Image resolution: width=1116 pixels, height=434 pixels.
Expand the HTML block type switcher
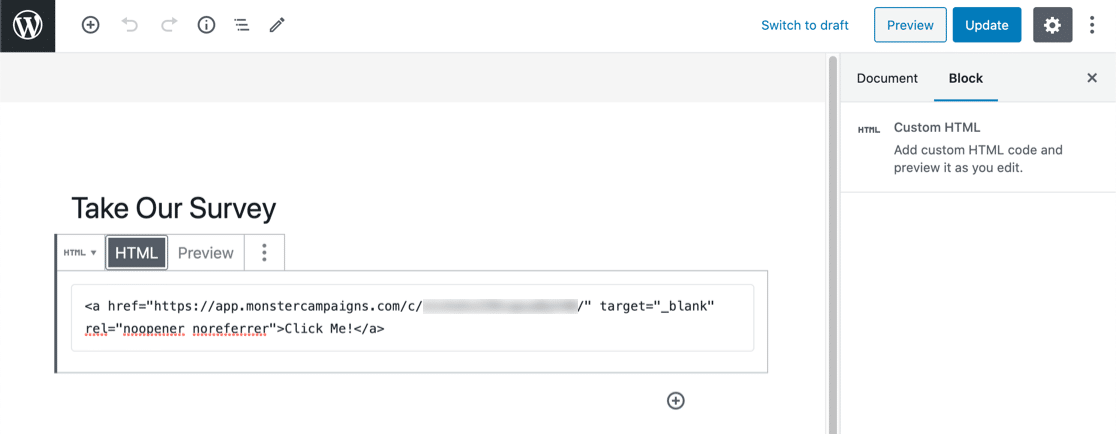[80, 253]
